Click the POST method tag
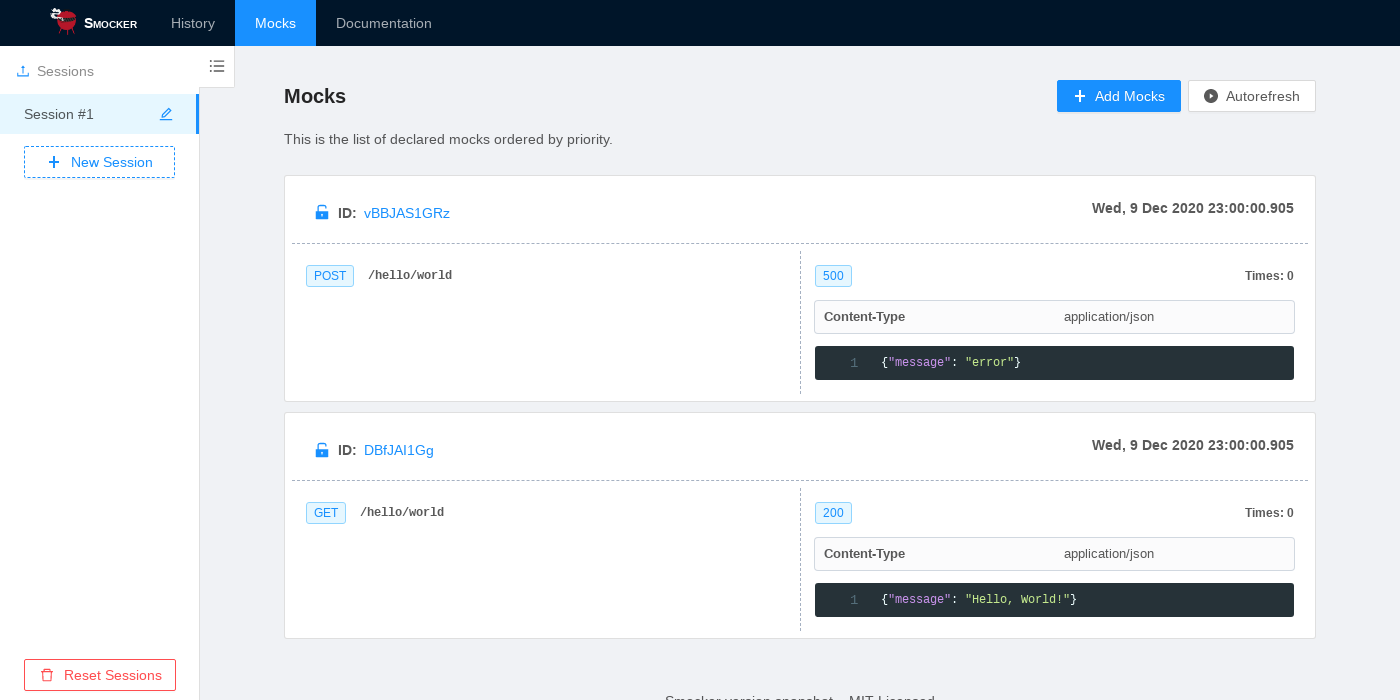 tap(330, 276)
